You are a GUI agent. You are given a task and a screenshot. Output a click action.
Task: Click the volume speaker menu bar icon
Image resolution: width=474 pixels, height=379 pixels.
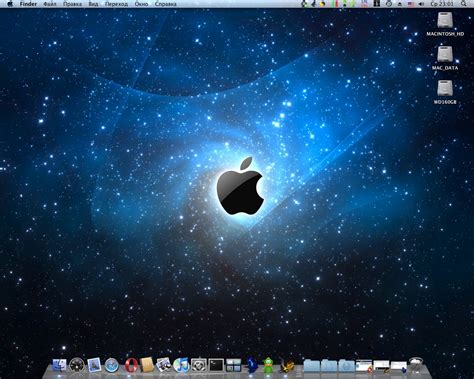[421, 4]
